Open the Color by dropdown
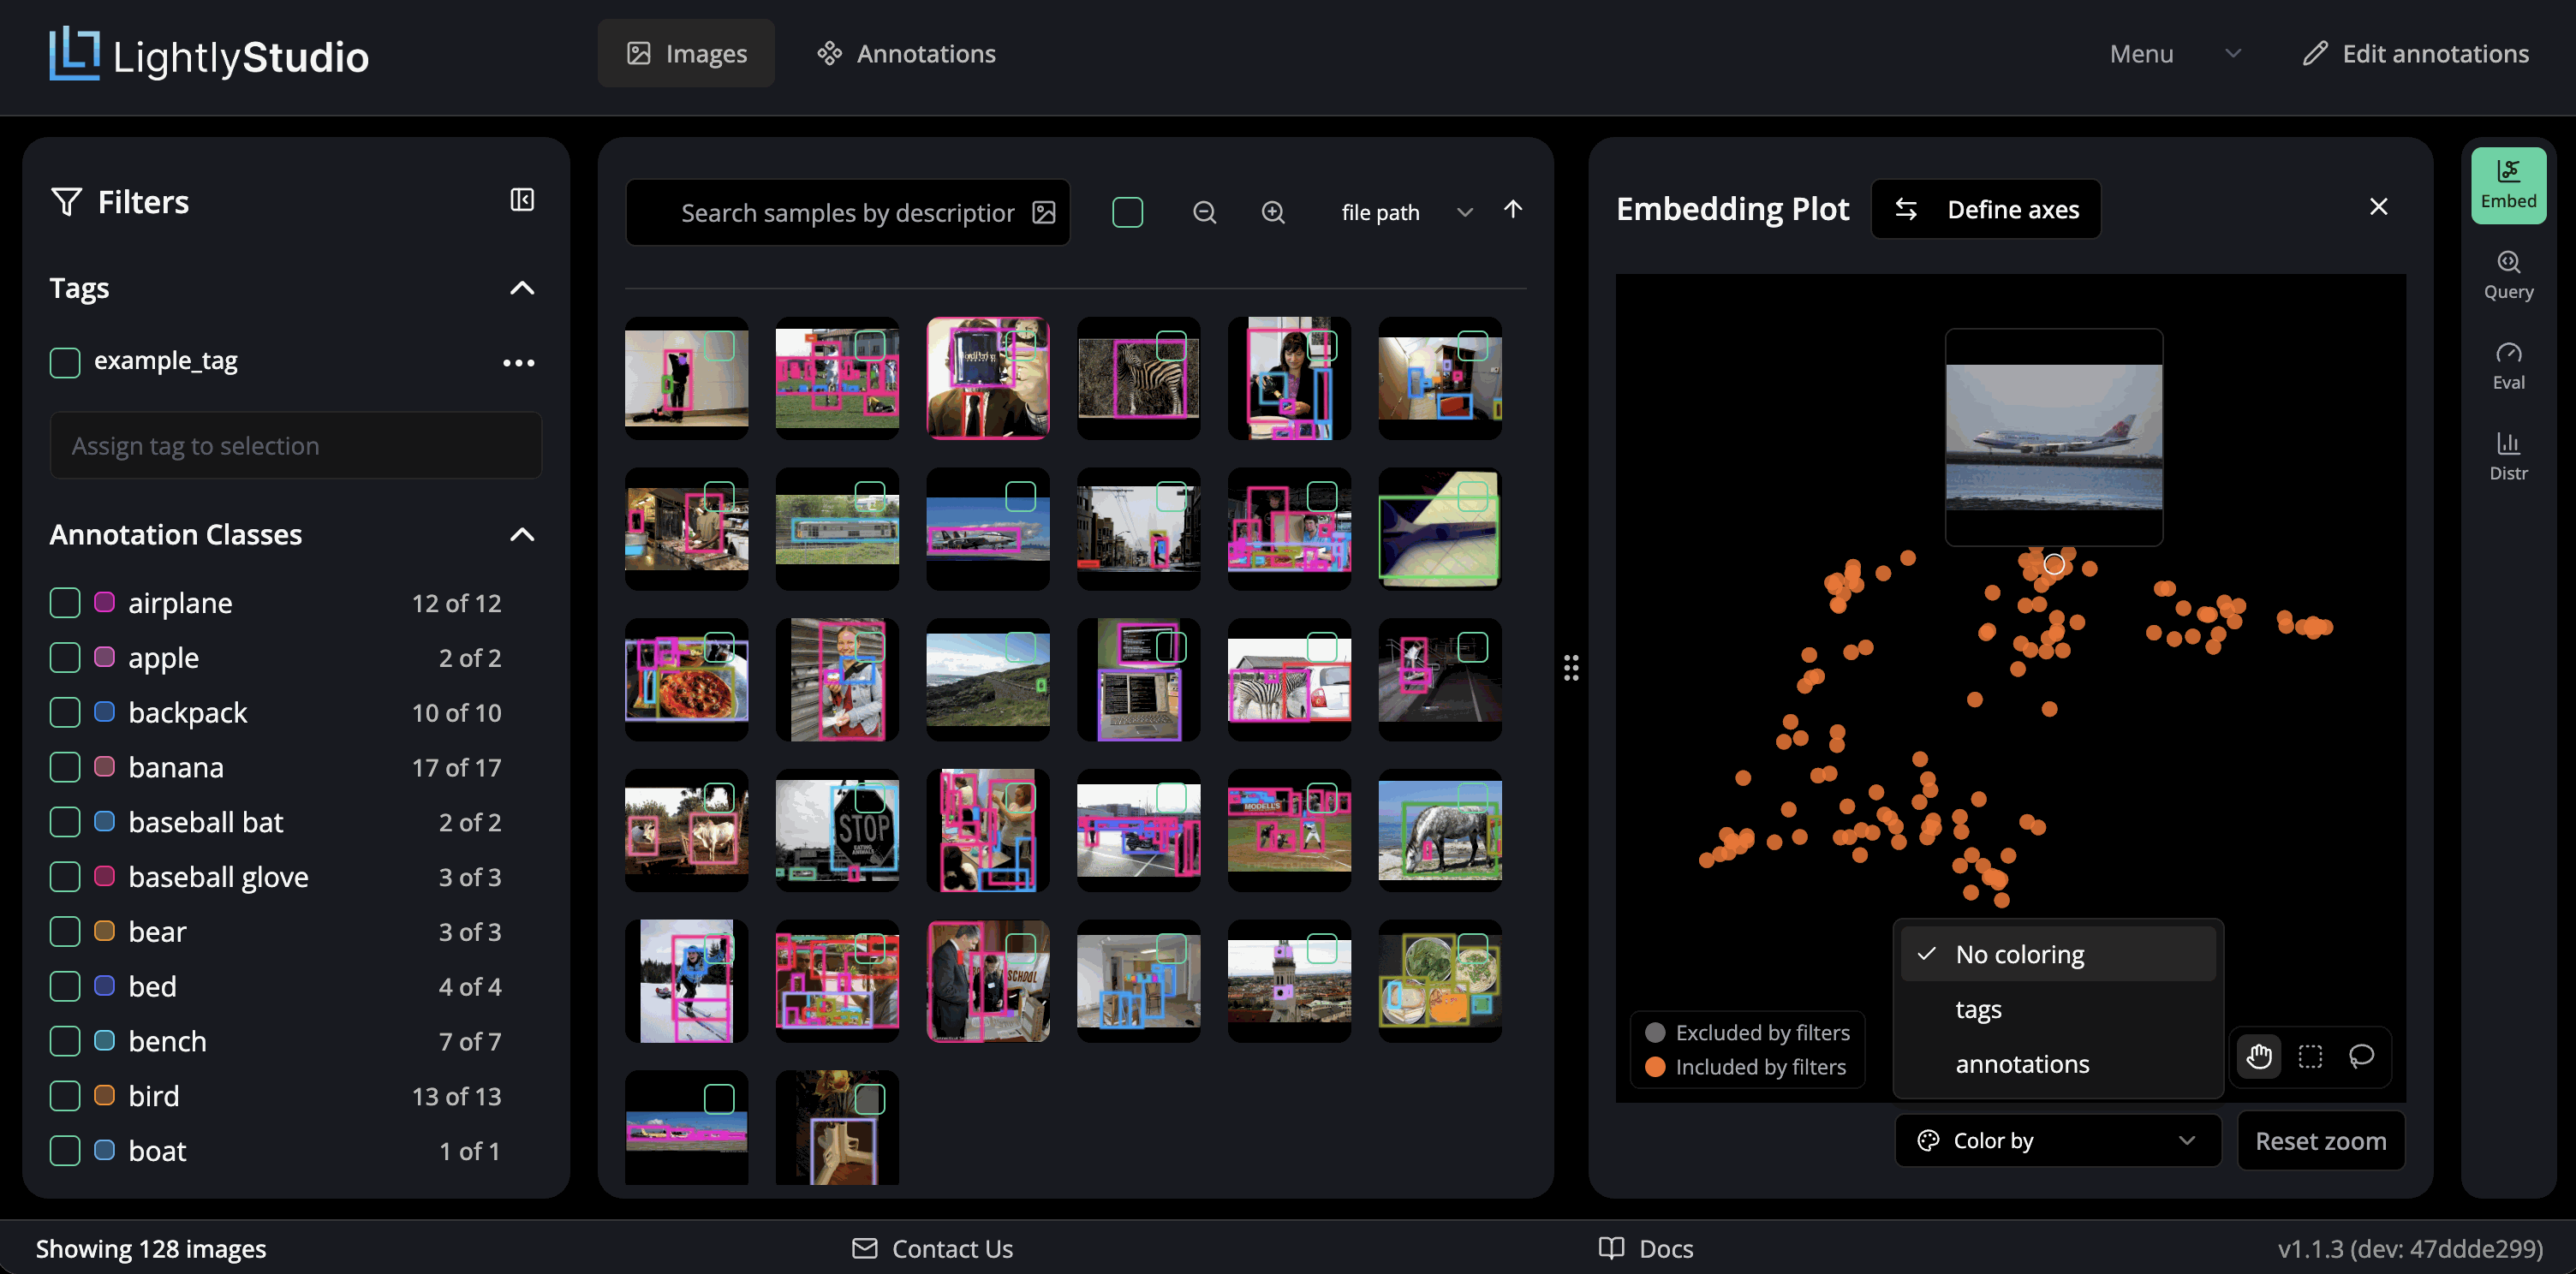2576x1274 pixels. click(2057, 1140)
